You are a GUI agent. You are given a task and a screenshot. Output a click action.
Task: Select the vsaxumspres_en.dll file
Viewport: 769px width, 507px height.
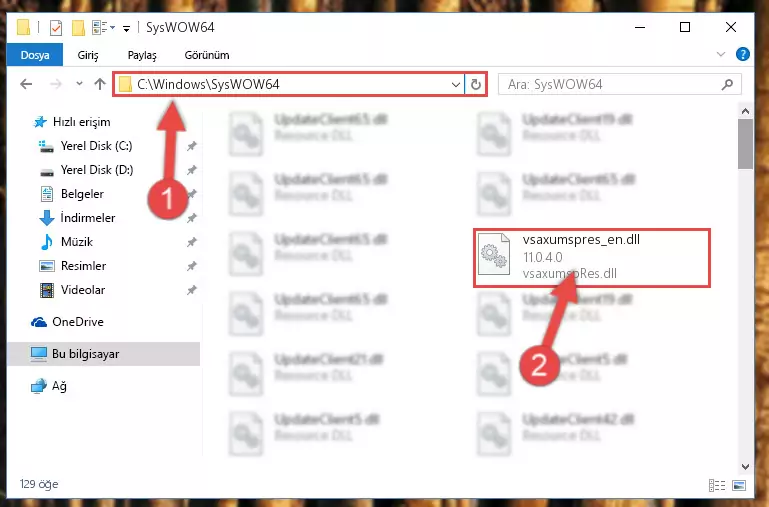(592, 257)
